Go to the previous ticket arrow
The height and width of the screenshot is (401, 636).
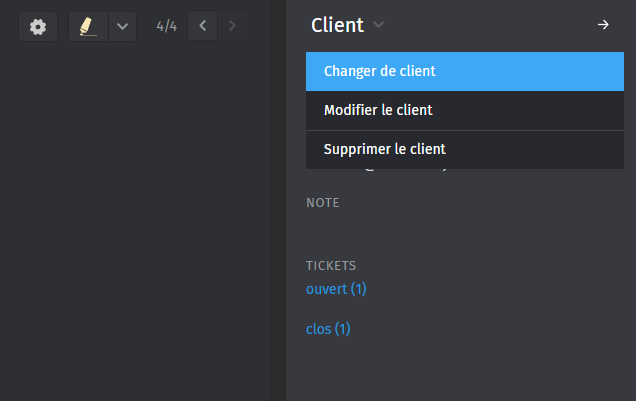click(203, 26)
